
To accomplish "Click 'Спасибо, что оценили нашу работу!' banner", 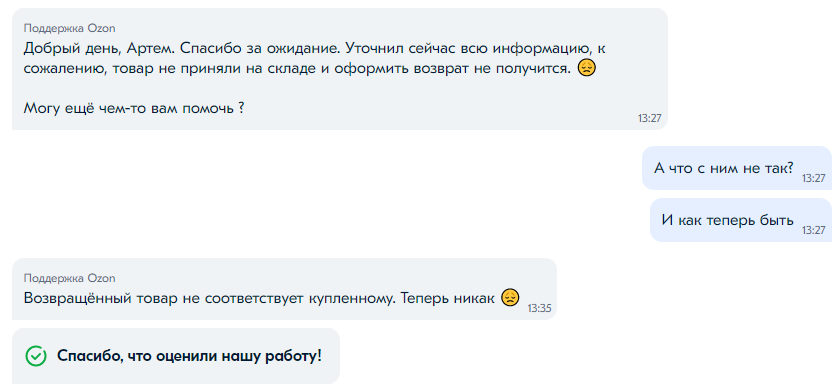I will (176, 356).
